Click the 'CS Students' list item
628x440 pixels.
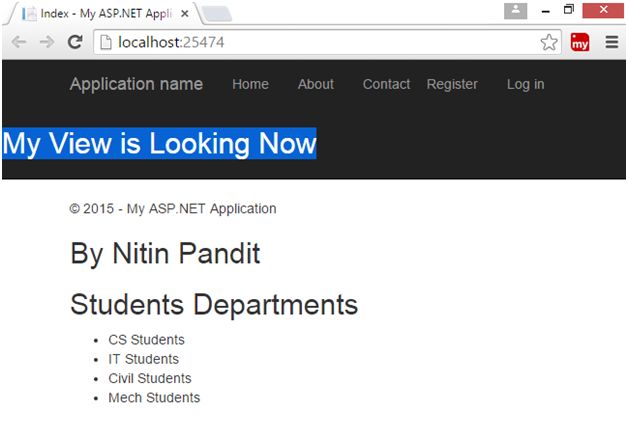pyautogui.click(x=146, y=340)
